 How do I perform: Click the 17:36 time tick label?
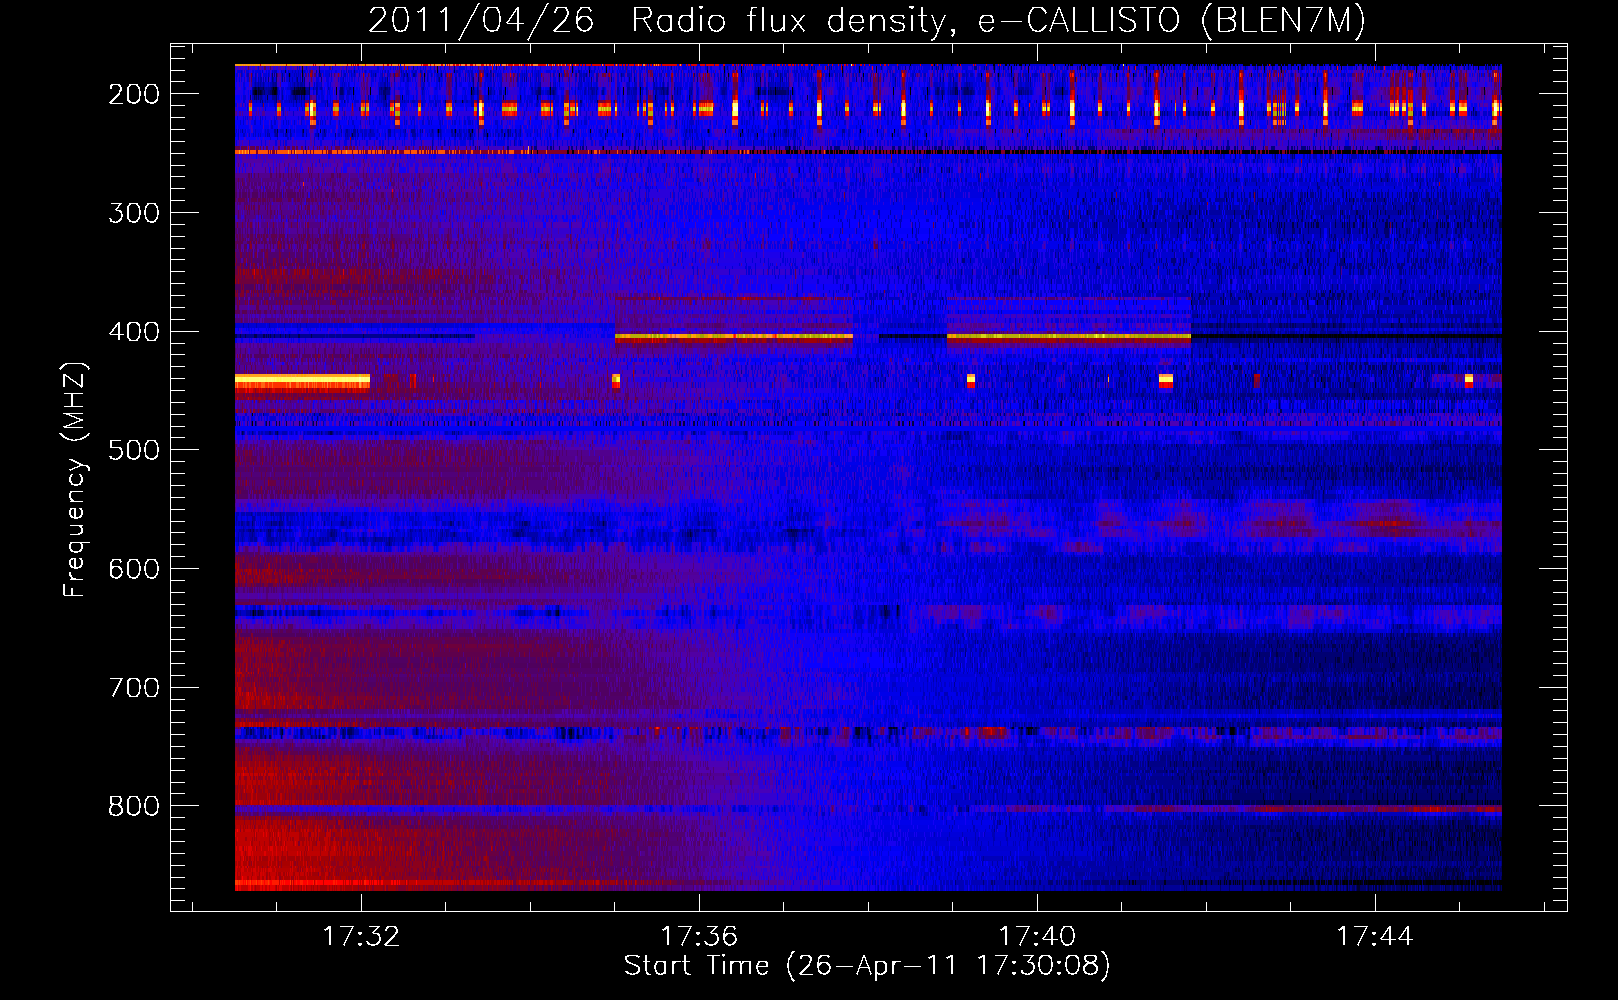click(699, 936)
